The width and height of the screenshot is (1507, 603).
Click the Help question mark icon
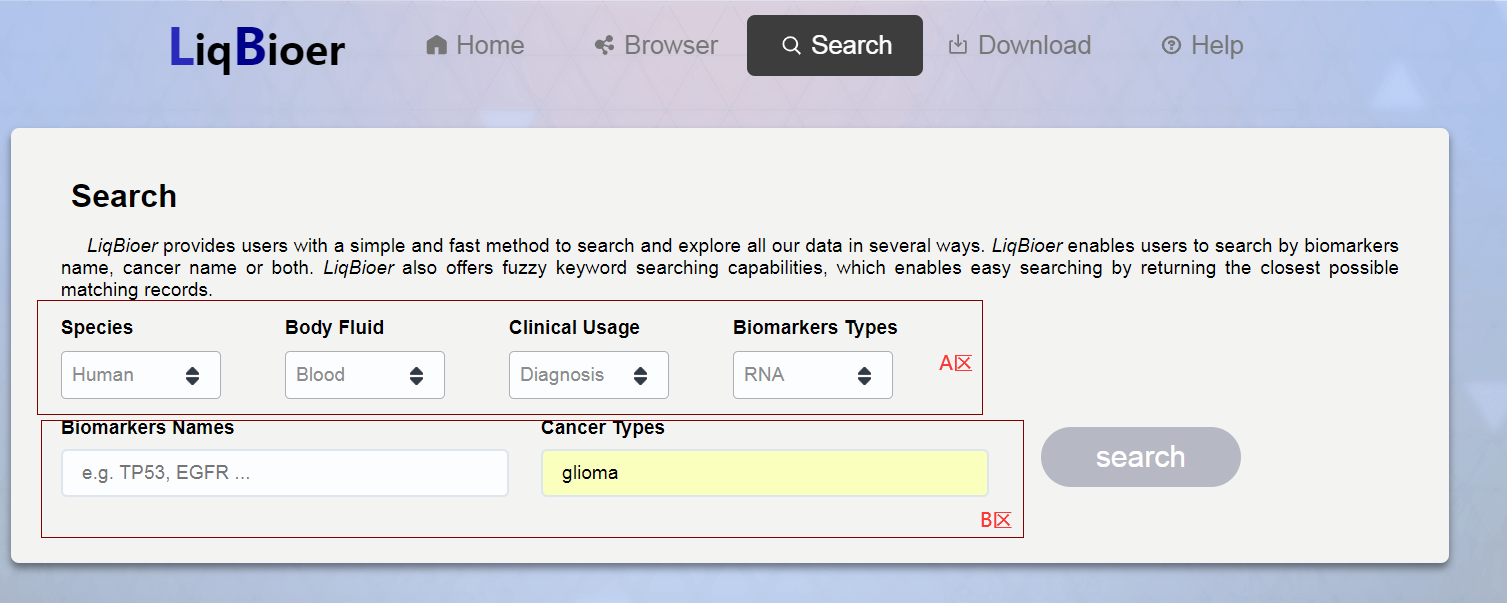click(x=1171, y=45)
